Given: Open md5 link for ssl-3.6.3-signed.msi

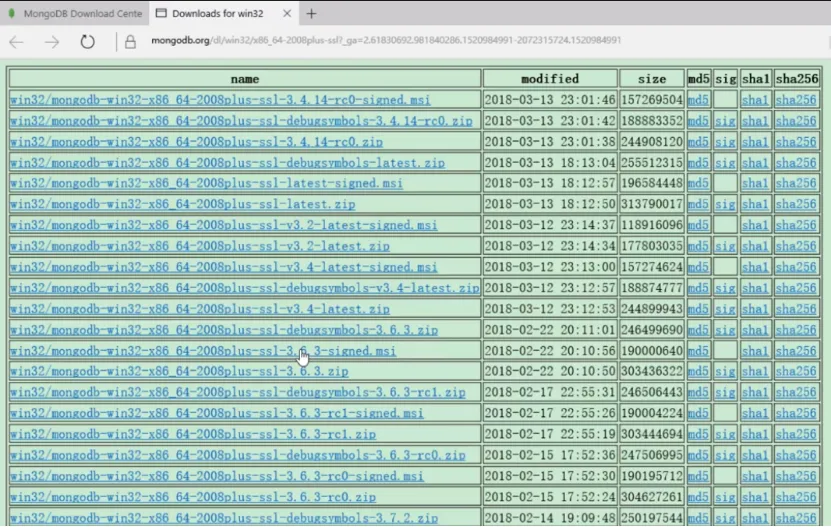Looking at the screenshot, I should tap(698, 351).
